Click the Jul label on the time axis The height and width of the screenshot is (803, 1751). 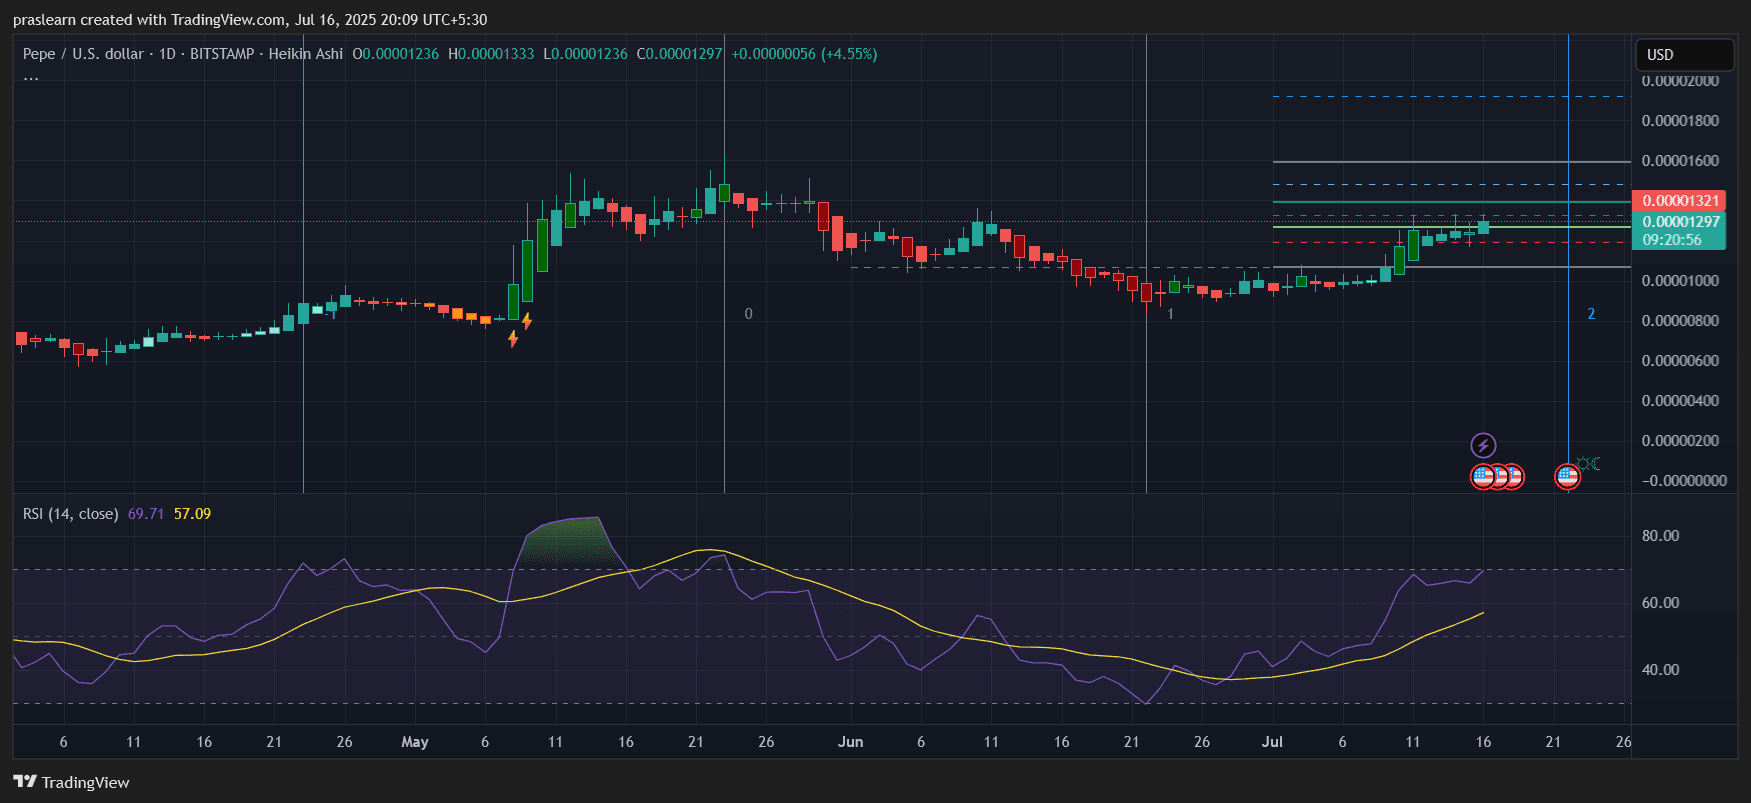(1272, 742)
